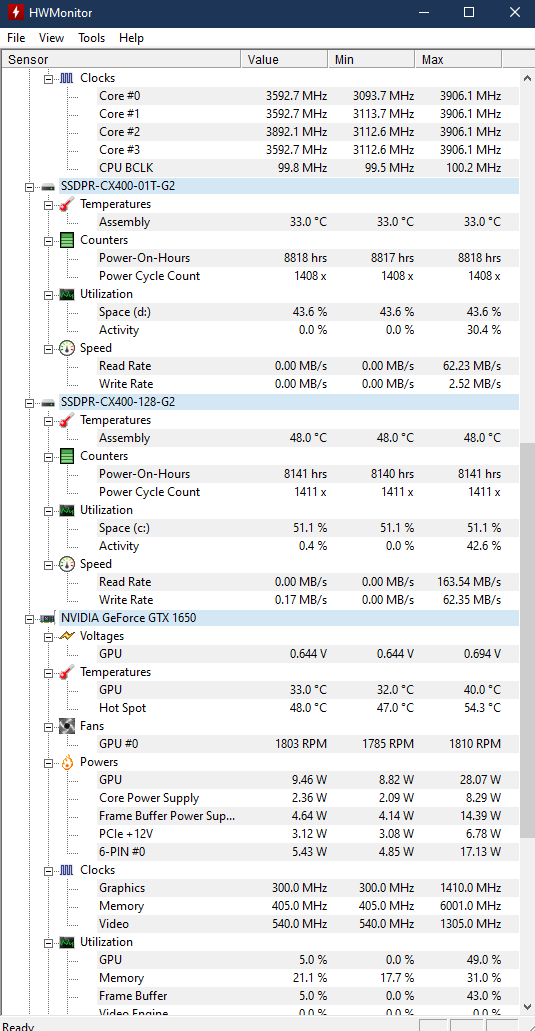Click the vertical scrollbar thumb
Image resolution: width=535 pixels, height=1031 pixels.
pyautogui.click(x=527, y=640)
